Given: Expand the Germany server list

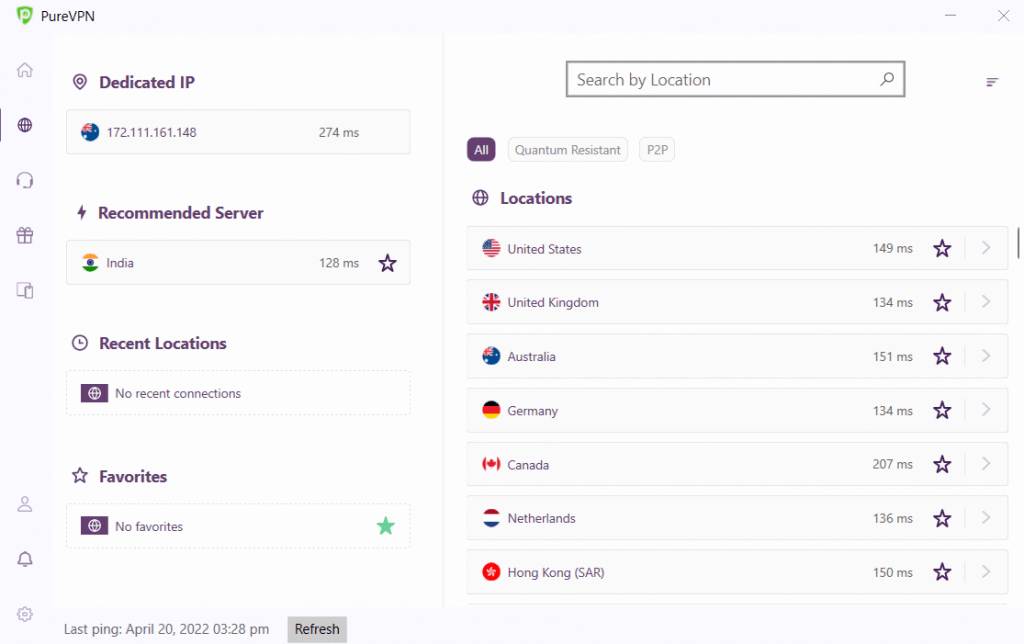Looking at the screenshot, I should (x=986, y=410).
